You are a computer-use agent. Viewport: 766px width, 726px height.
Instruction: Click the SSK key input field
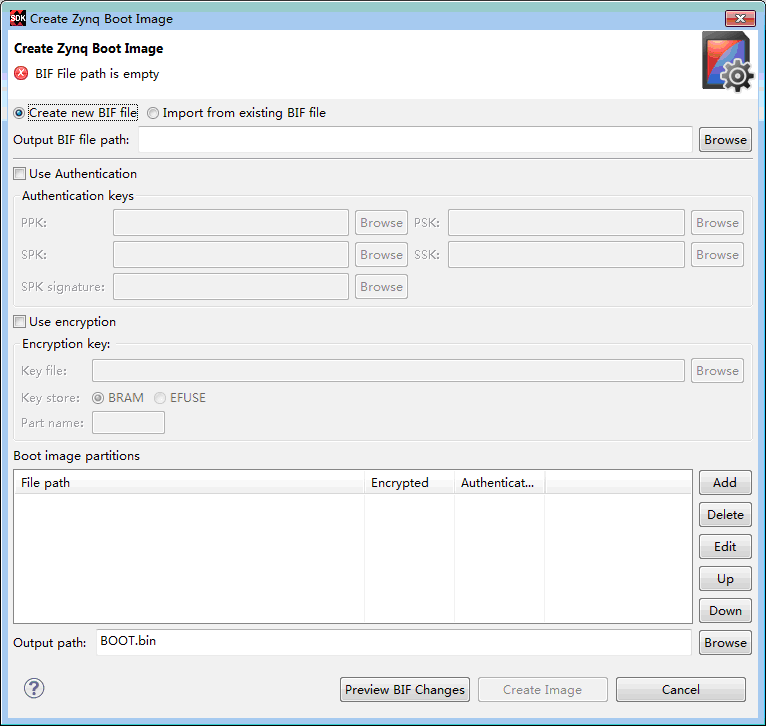566,255
